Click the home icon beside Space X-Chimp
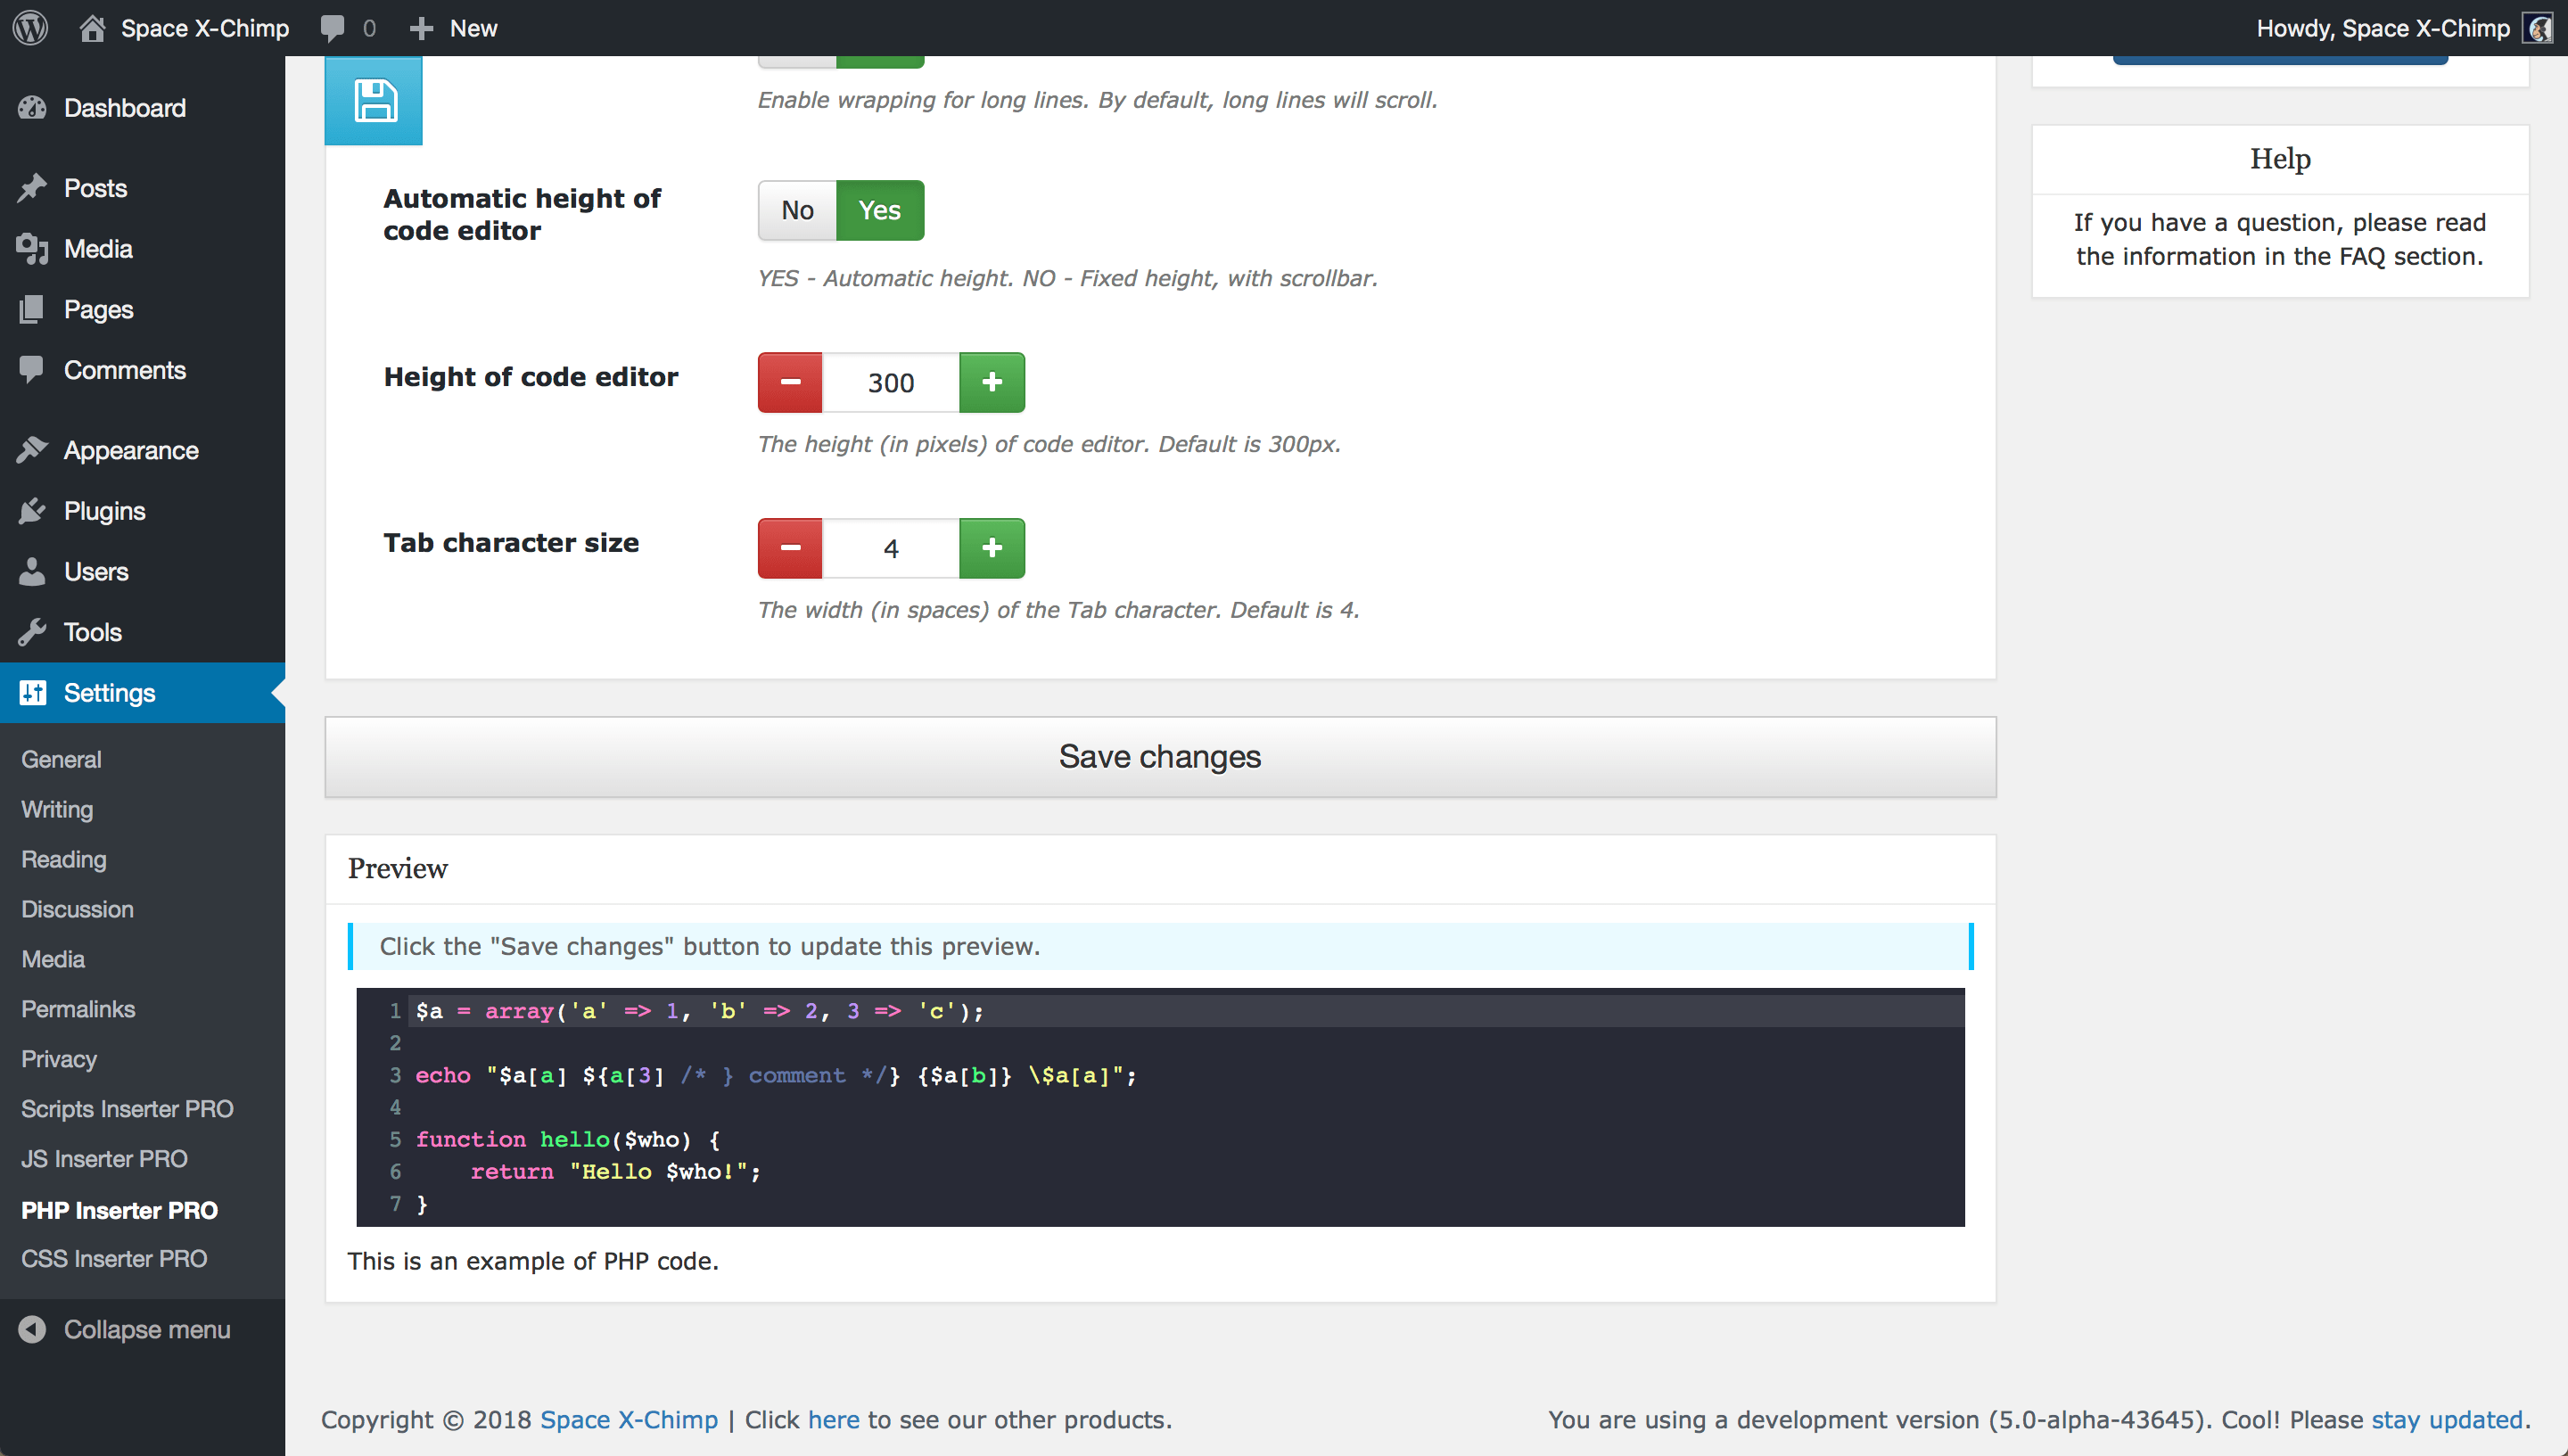This screenshot has width=2568, height=1456. tap(92, 27)
